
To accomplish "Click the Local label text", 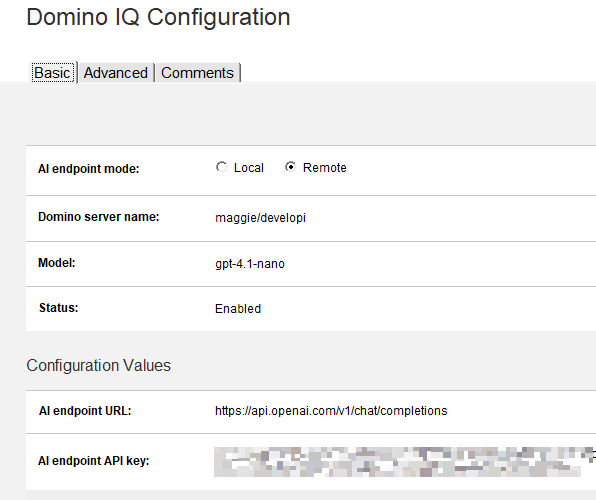I will (249, 168).
